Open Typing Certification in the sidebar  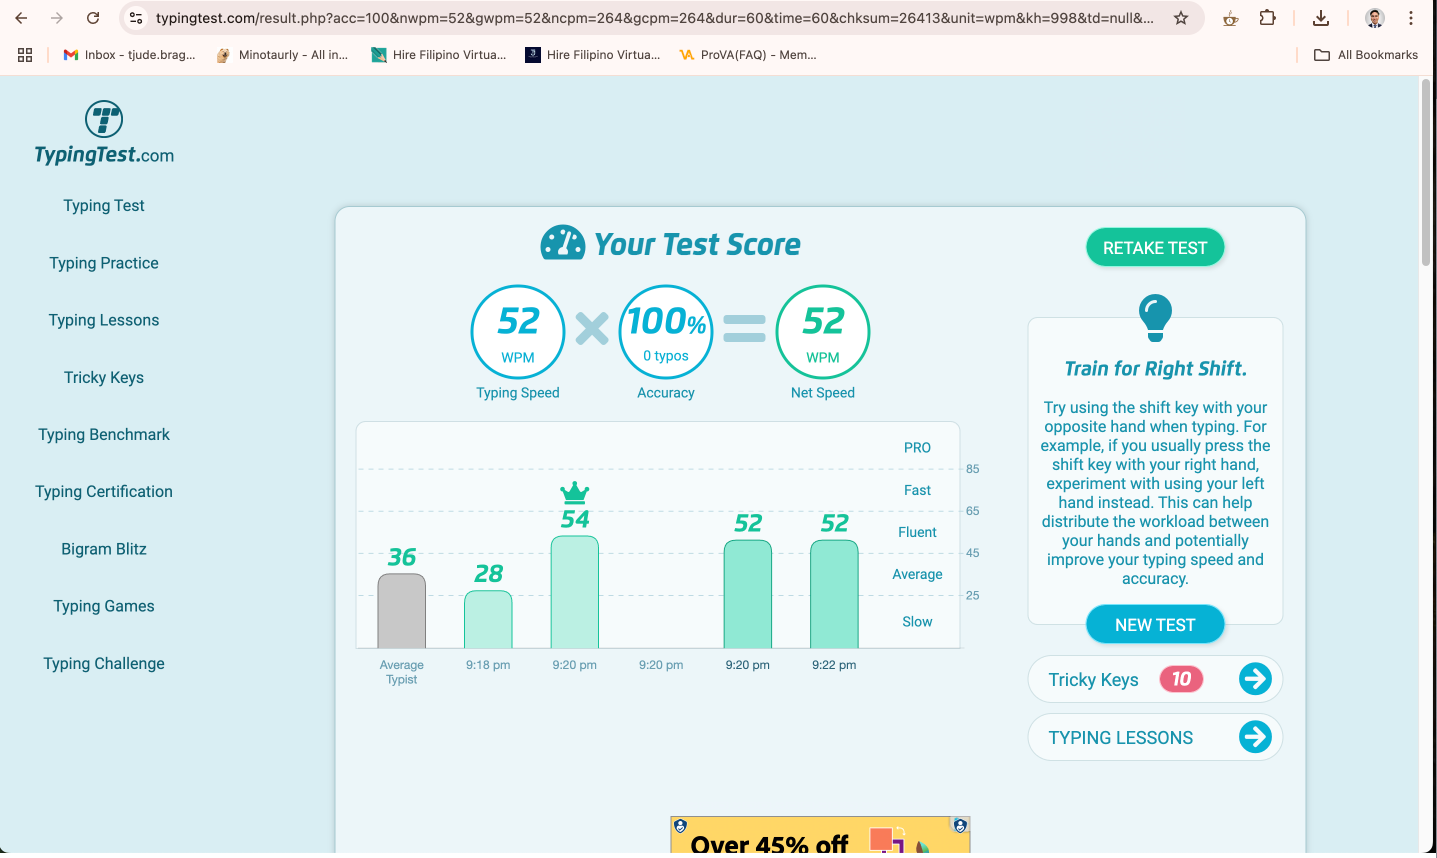104,491
